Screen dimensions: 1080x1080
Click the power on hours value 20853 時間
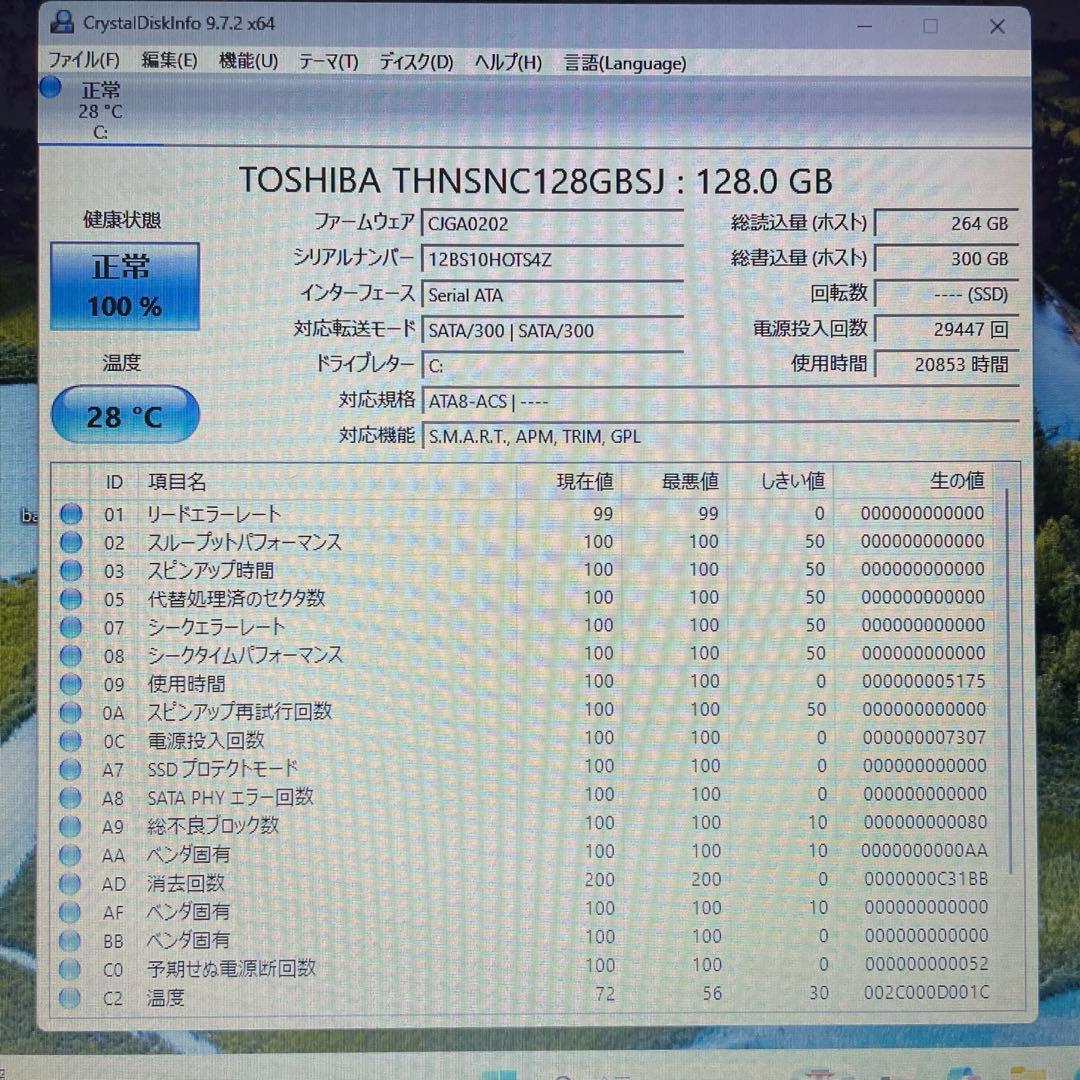946,364
